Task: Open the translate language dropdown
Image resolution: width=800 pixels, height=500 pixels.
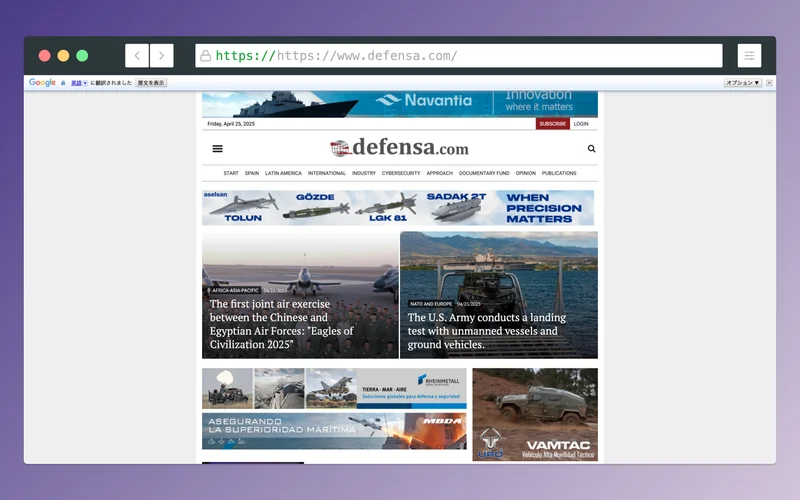Action: tap(79, 83)
